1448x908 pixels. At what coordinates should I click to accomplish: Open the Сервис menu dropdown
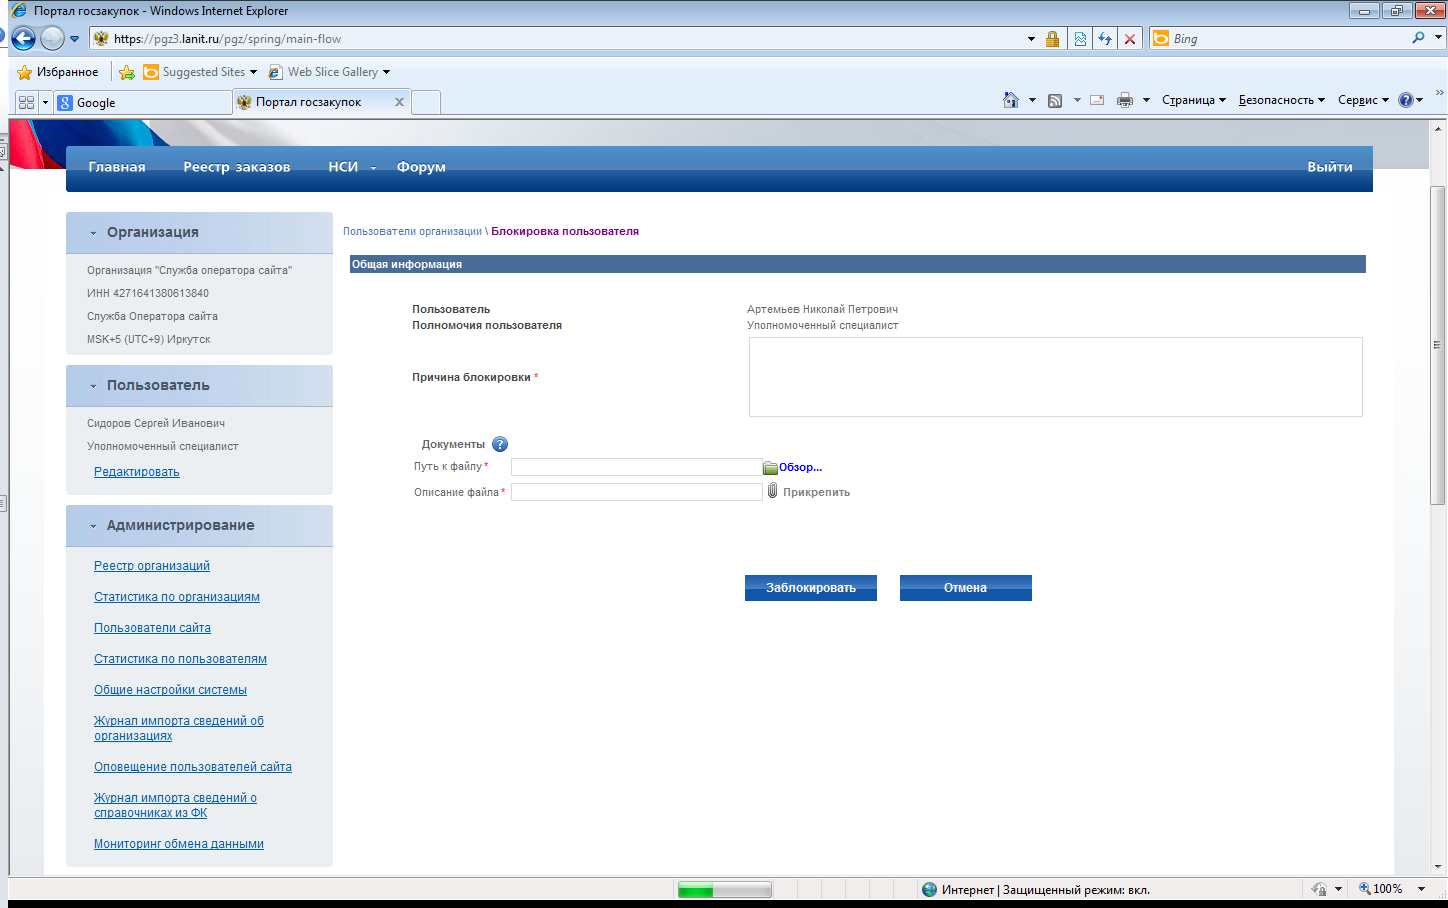click(x=1363, y=100)
